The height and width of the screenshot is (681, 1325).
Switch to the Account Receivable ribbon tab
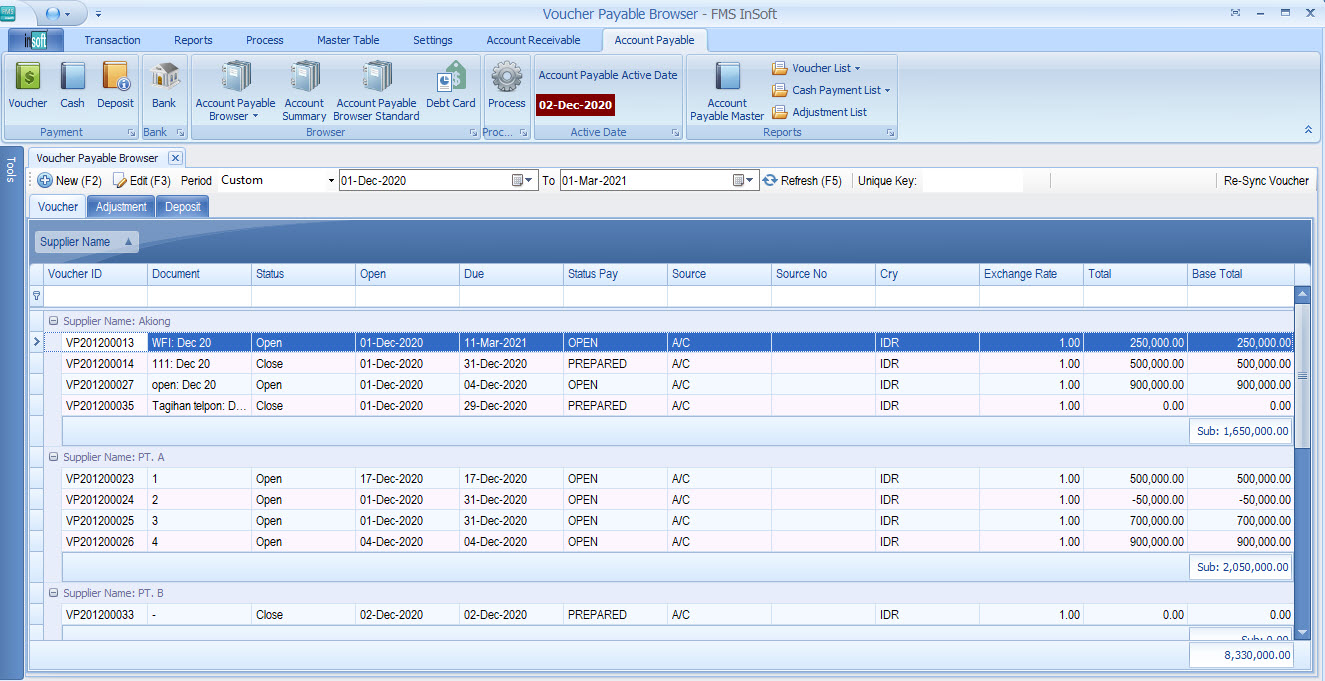[x=533, y=40]
